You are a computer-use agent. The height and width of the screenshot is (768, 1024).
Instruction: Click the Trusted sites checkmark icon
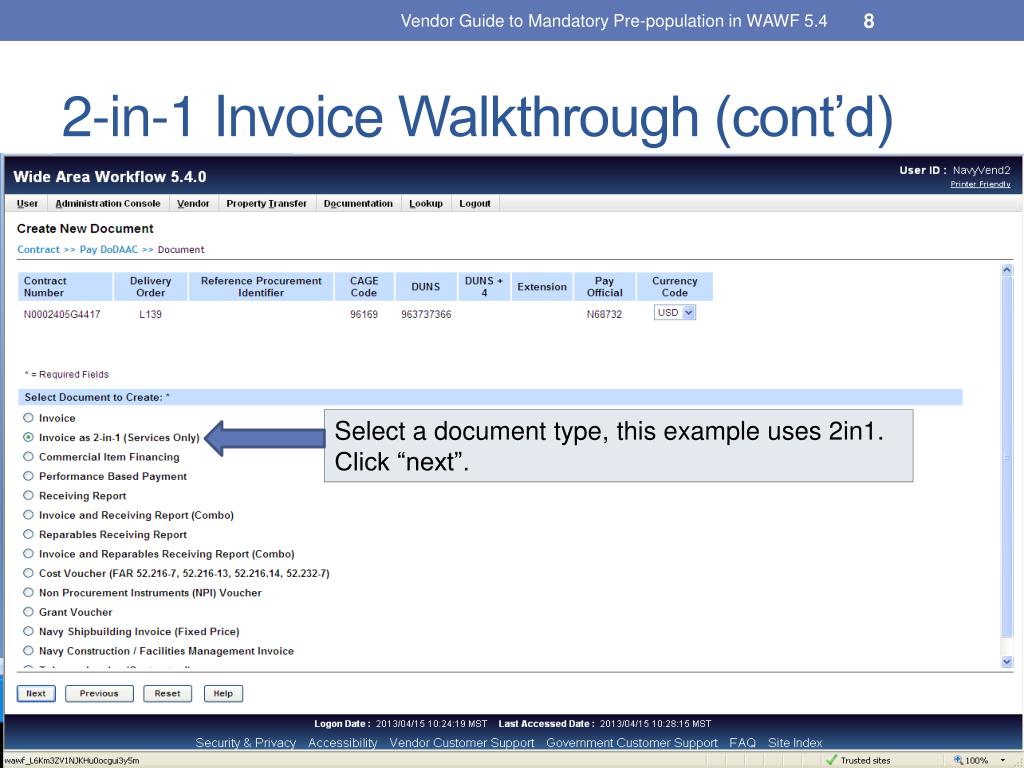(x=831, y=760)
